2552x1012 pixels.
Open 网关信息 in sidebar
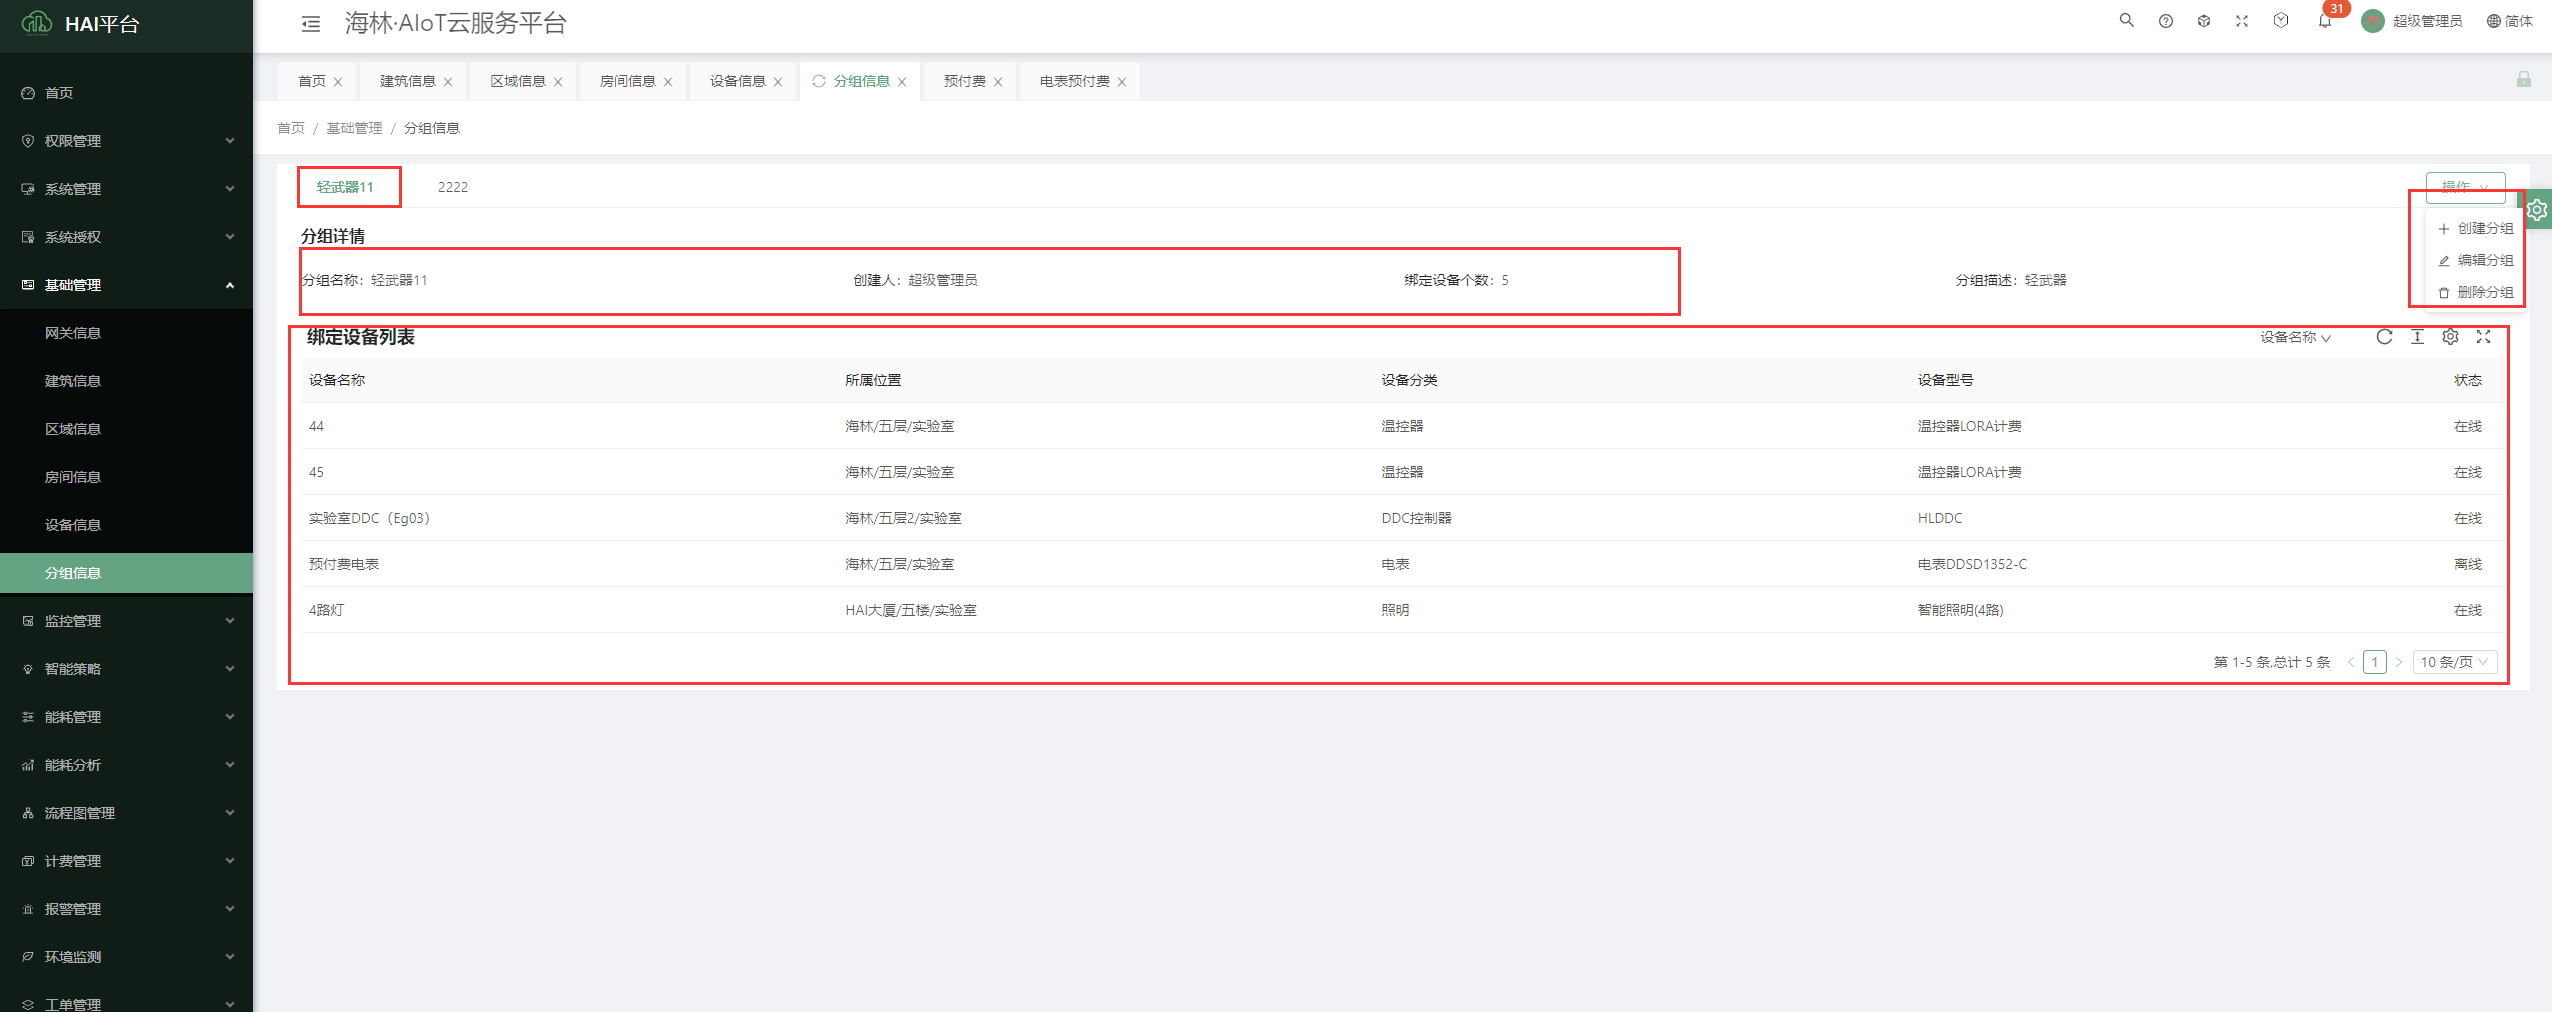[126, 333]
